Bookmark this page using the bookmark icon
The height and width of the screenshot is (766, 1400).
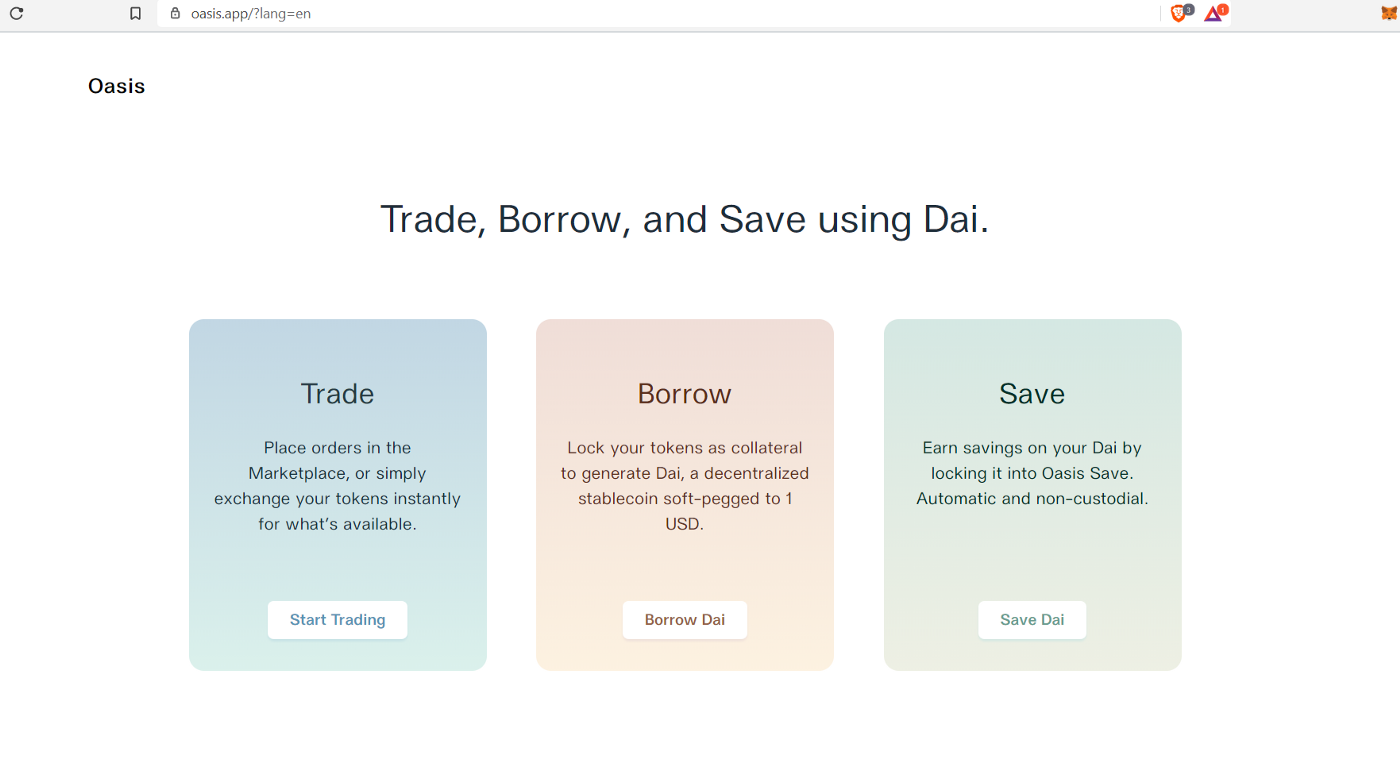136,14
